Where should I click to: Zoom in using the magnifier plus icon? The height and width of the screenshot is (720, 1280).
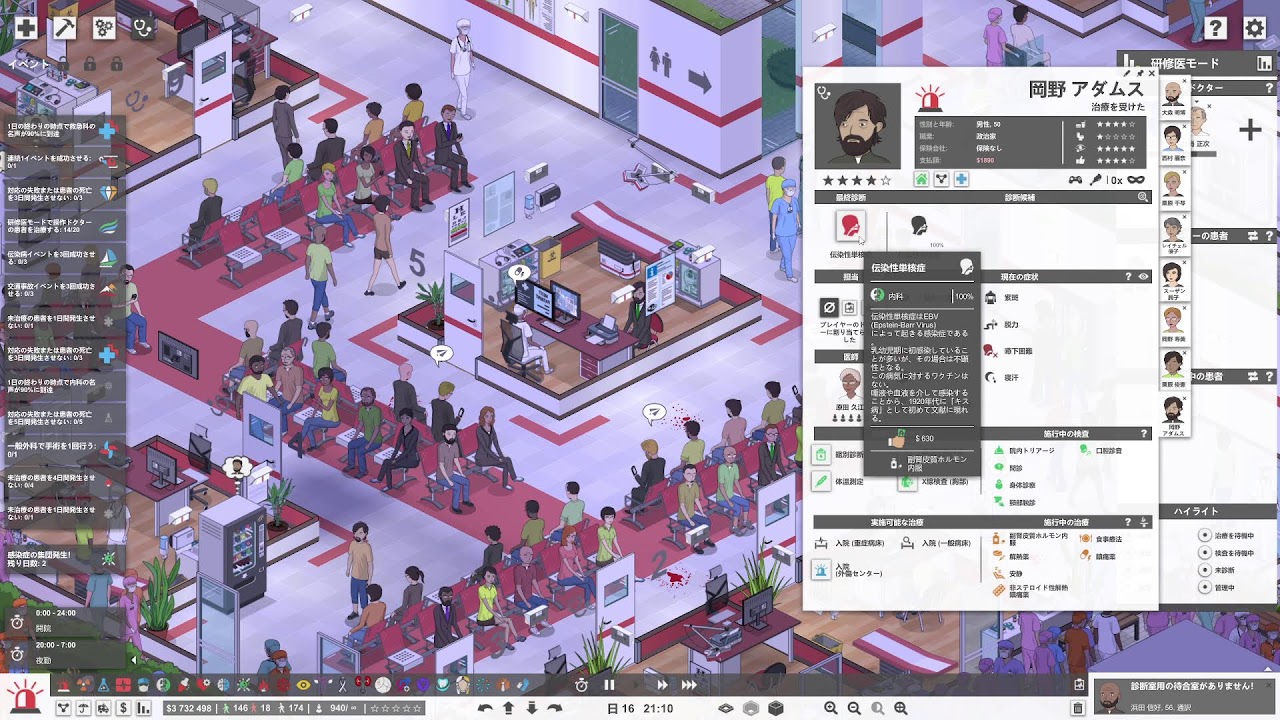click(x=830, y=708)
